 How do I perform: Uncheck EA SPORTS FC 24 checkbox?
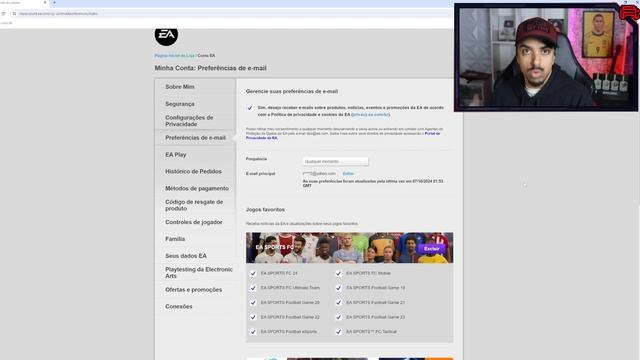[253, 273]
